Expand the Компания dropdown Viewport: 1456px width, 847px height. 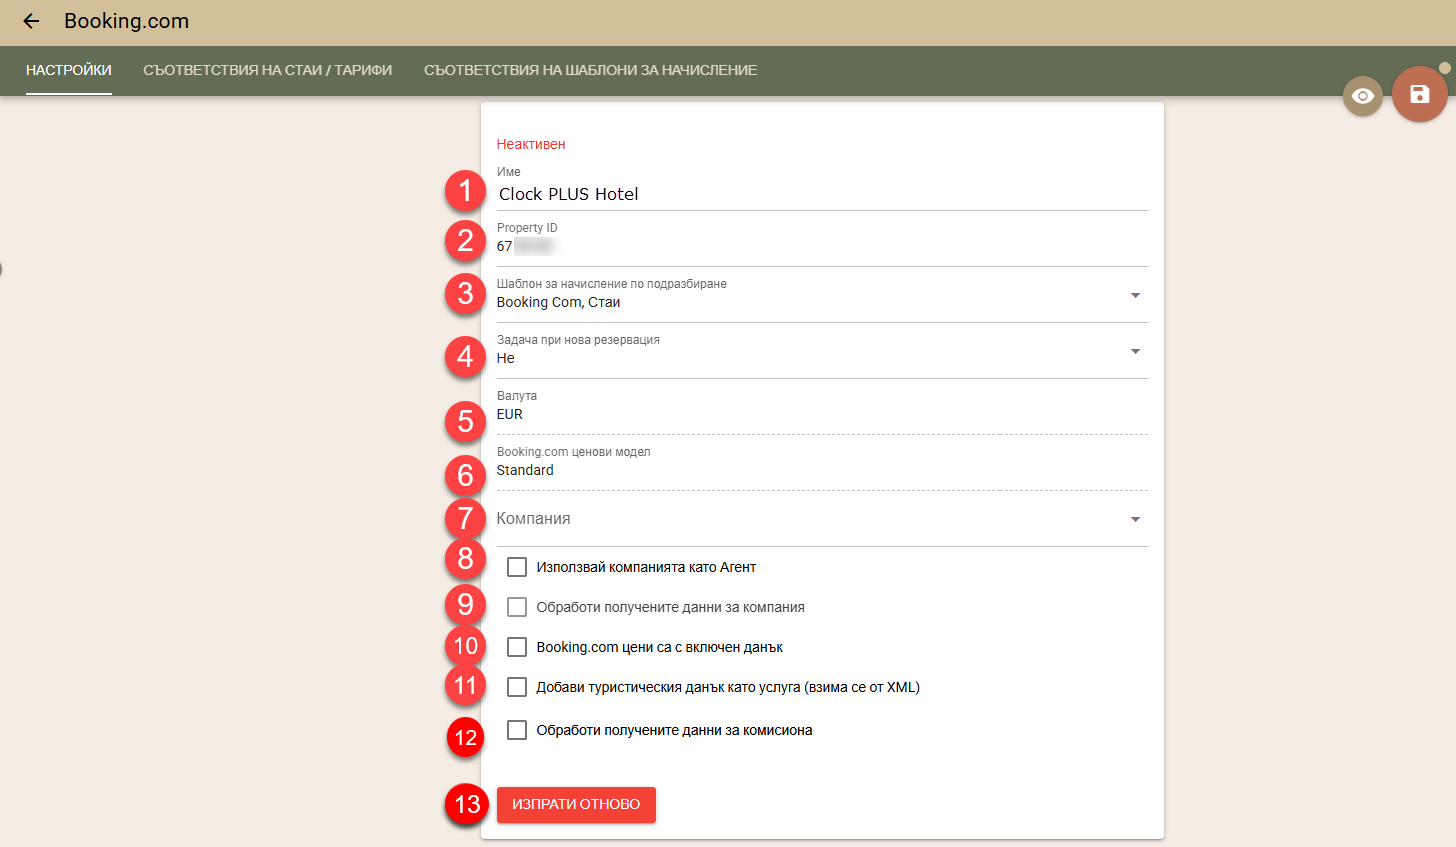tap(822, 519)
